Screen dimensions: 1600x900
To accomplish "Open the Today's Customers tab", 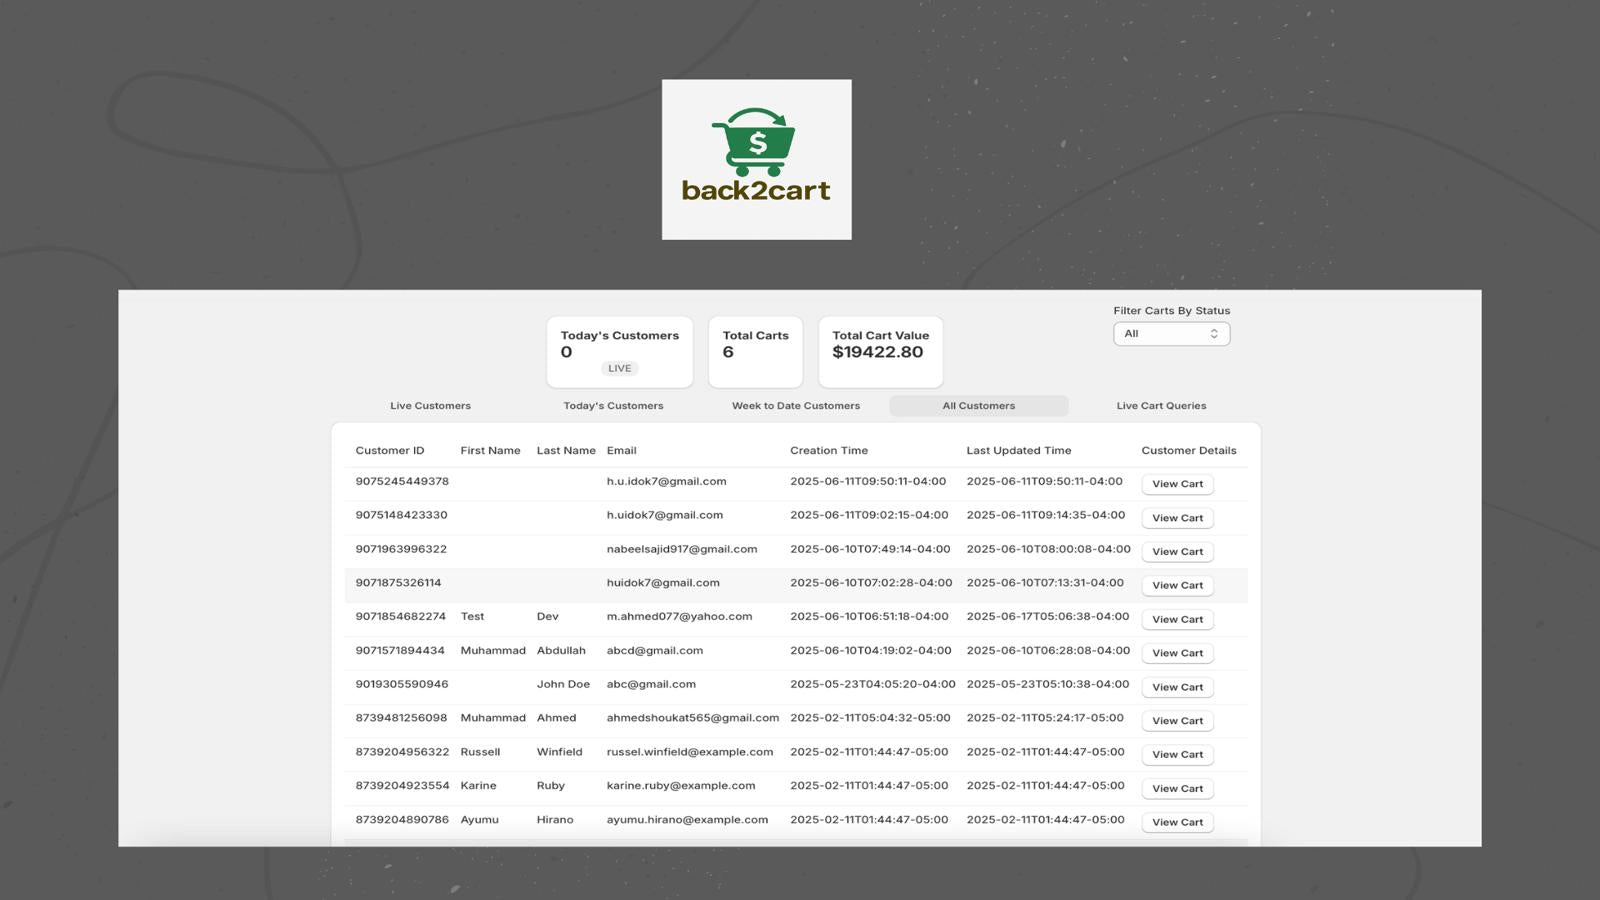I will 613,406.
